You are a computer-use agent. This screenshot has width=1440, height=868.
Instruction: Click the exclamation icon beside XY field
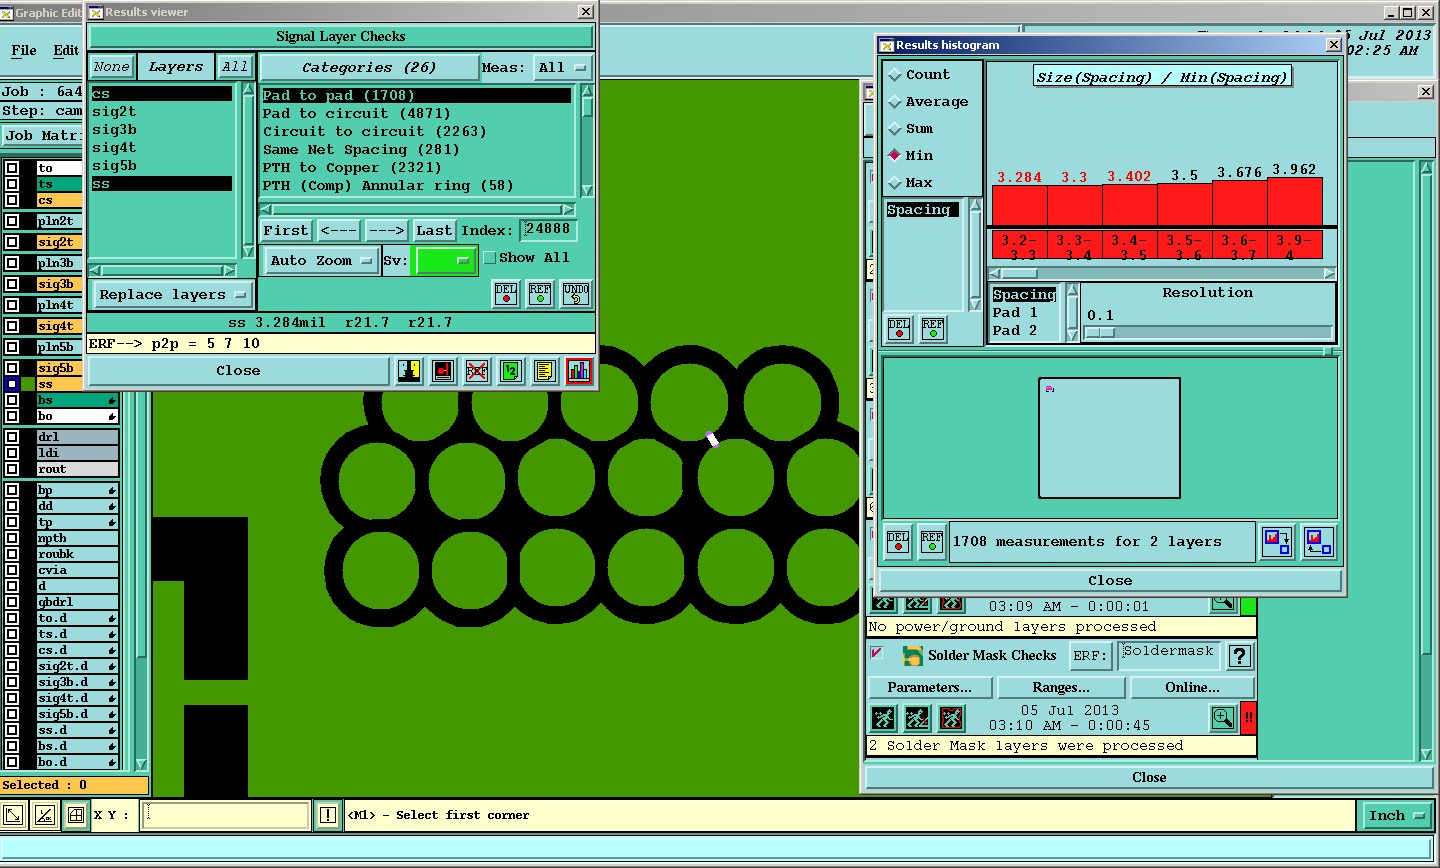click(327, 815)
